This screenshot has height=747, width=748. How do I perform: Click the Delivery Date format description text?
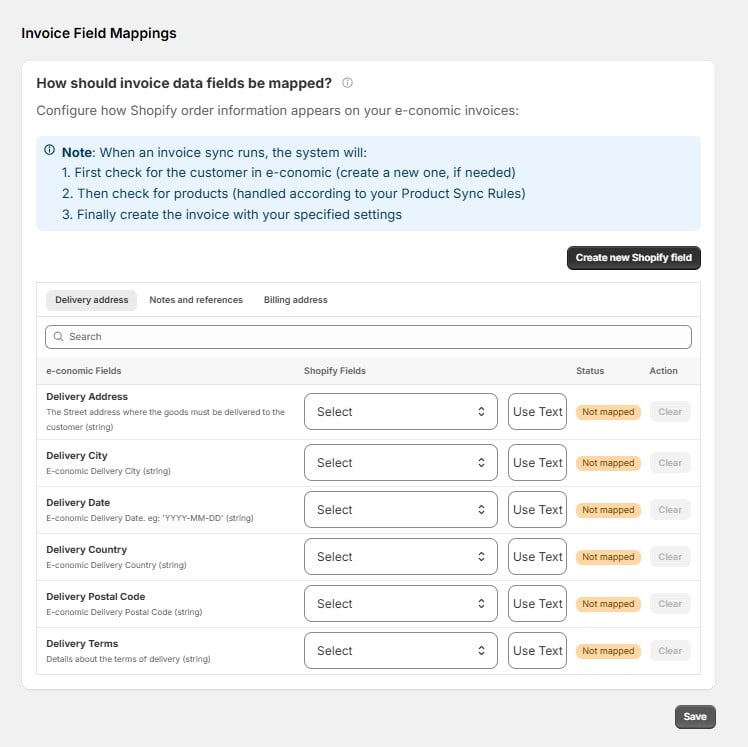tap(150, 518)
